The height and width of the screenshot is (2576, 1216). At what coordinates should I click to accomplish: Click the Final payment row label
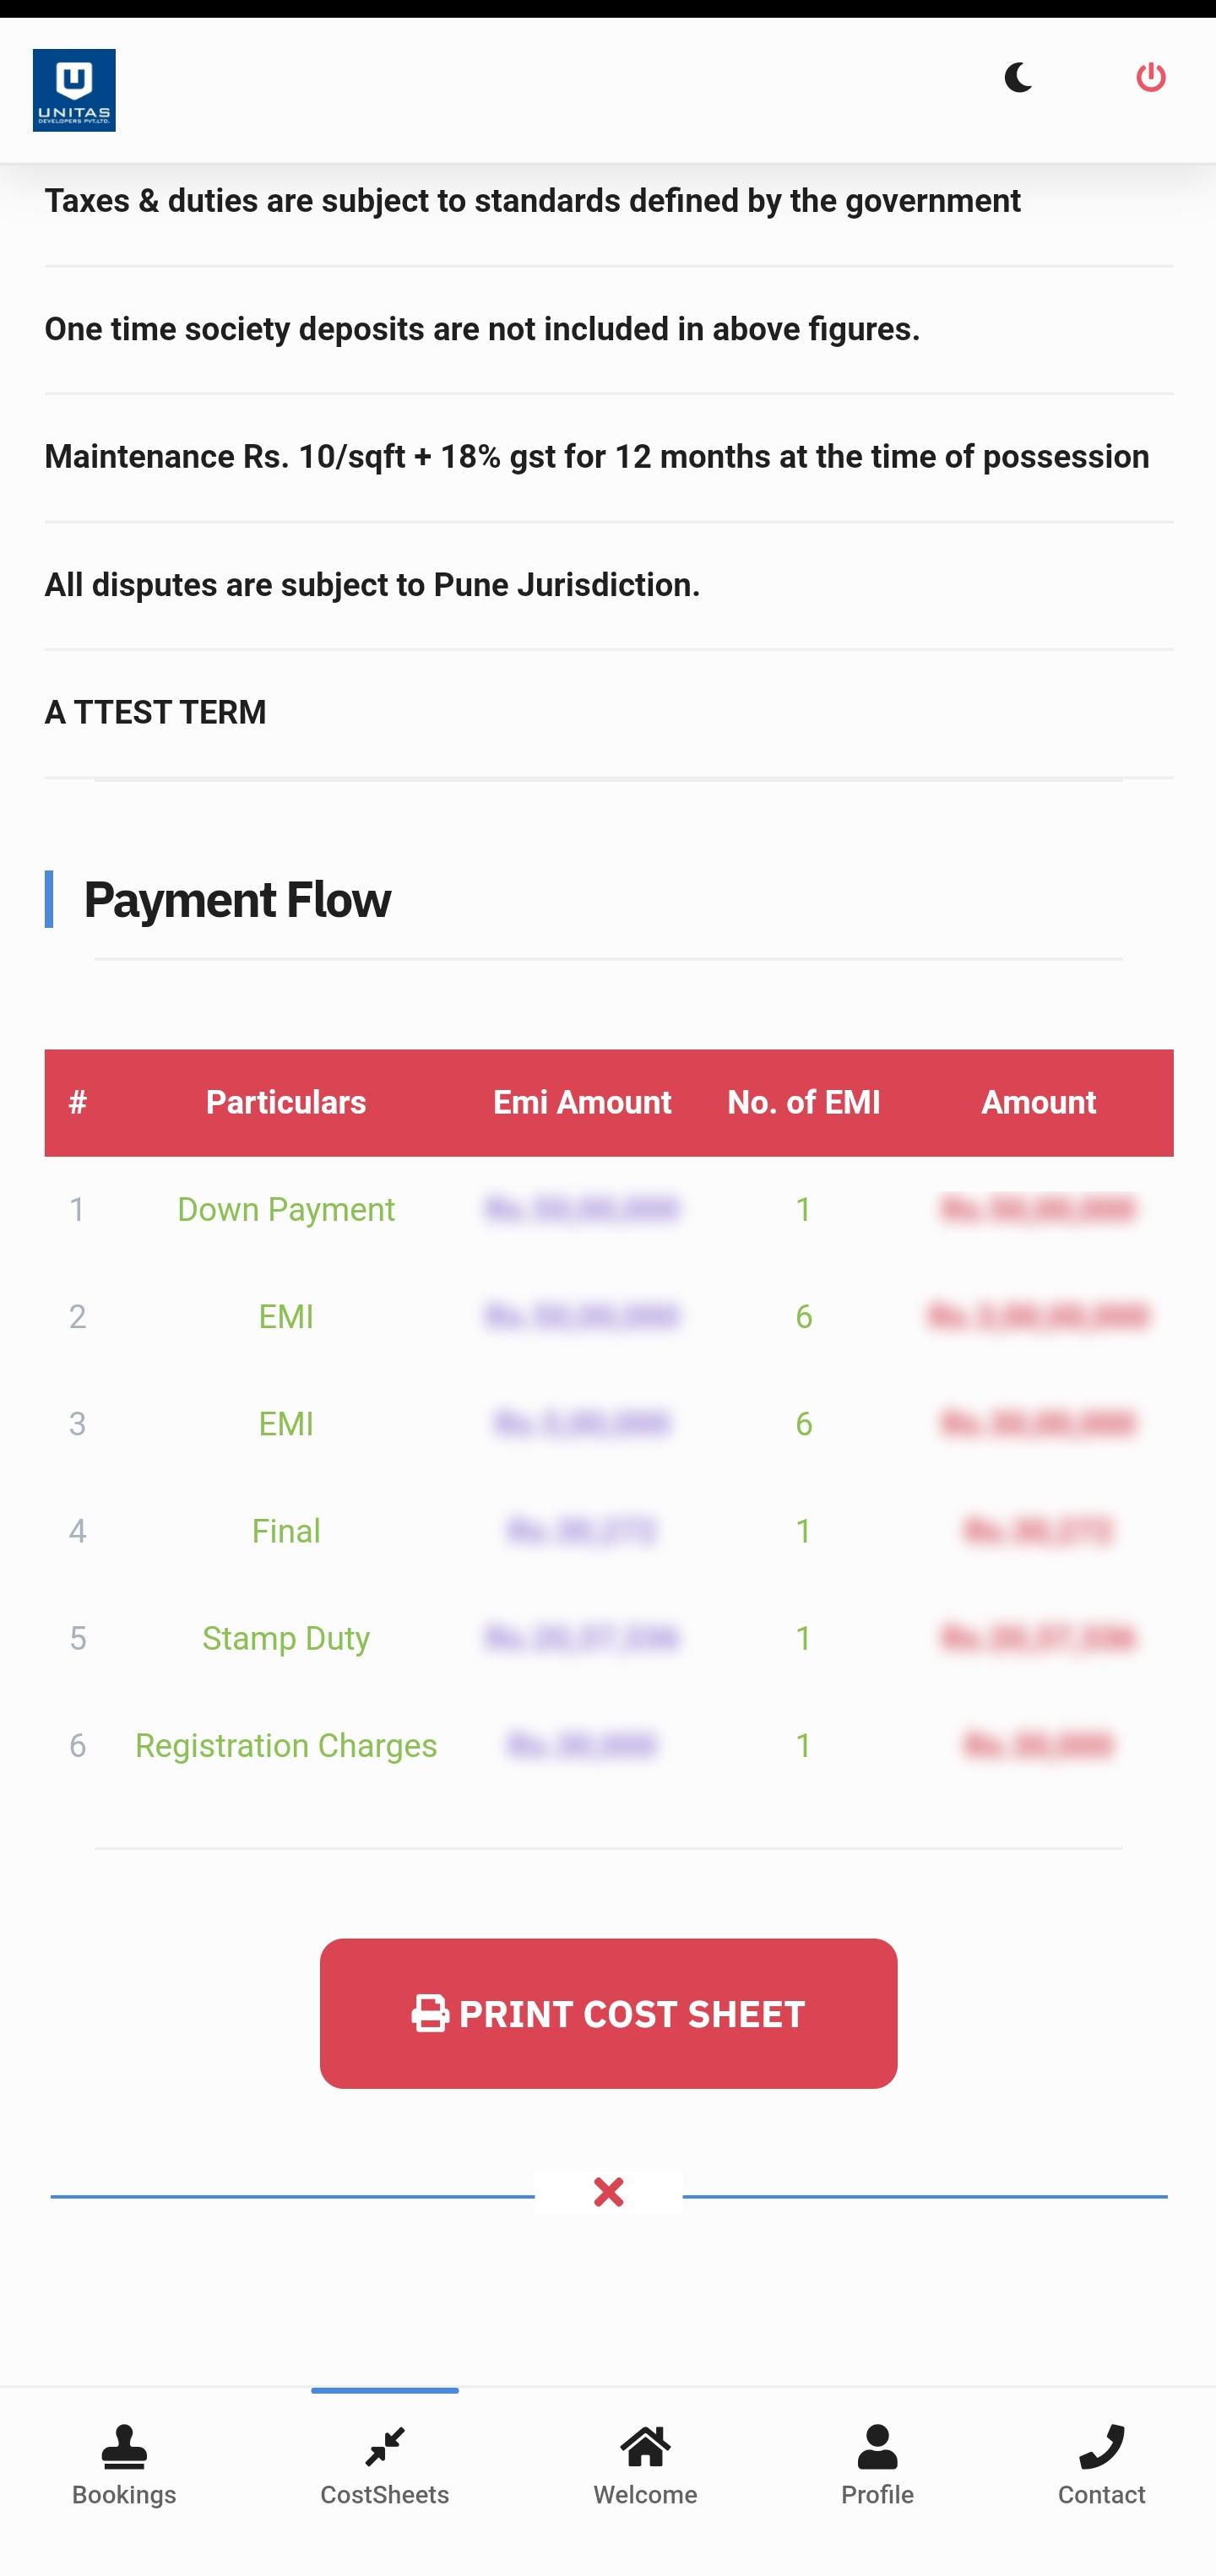[286, 1532]
